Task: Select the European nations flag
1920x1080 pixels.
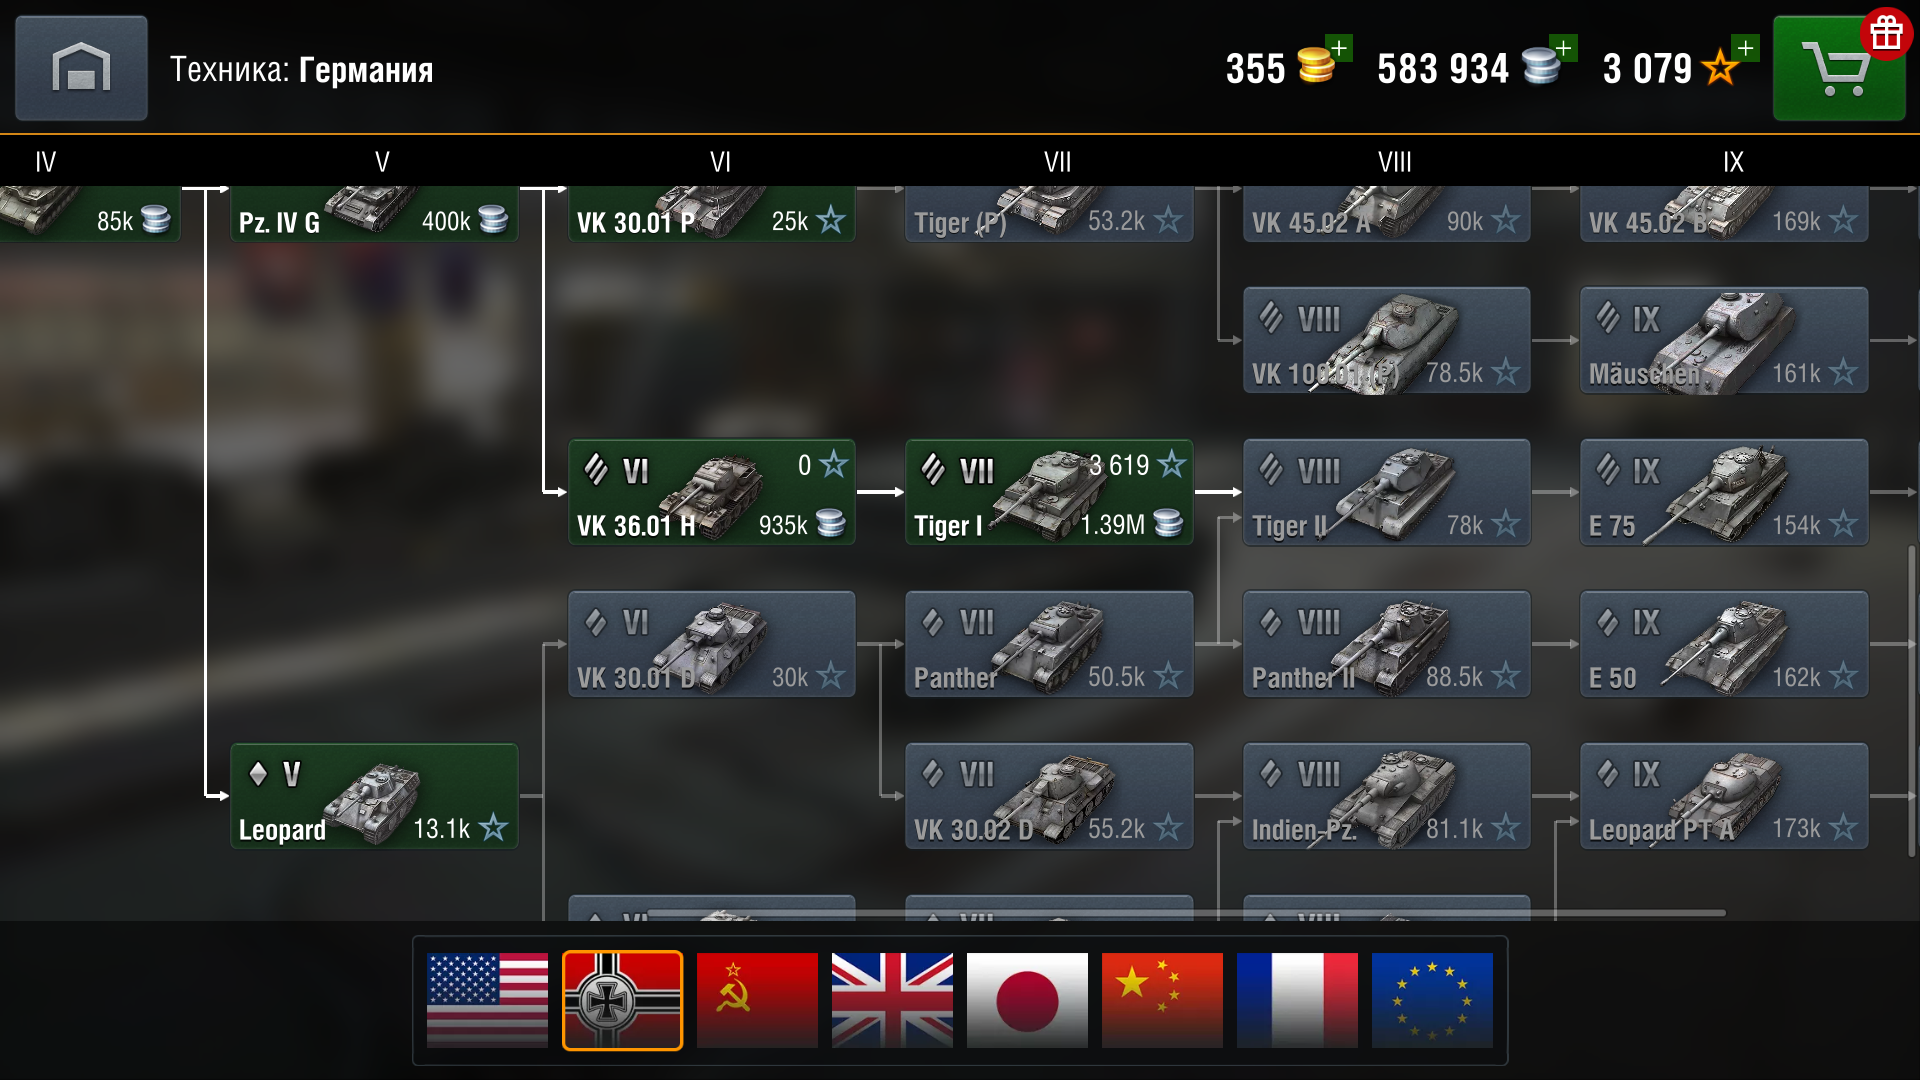Action: point(1432,1000)
